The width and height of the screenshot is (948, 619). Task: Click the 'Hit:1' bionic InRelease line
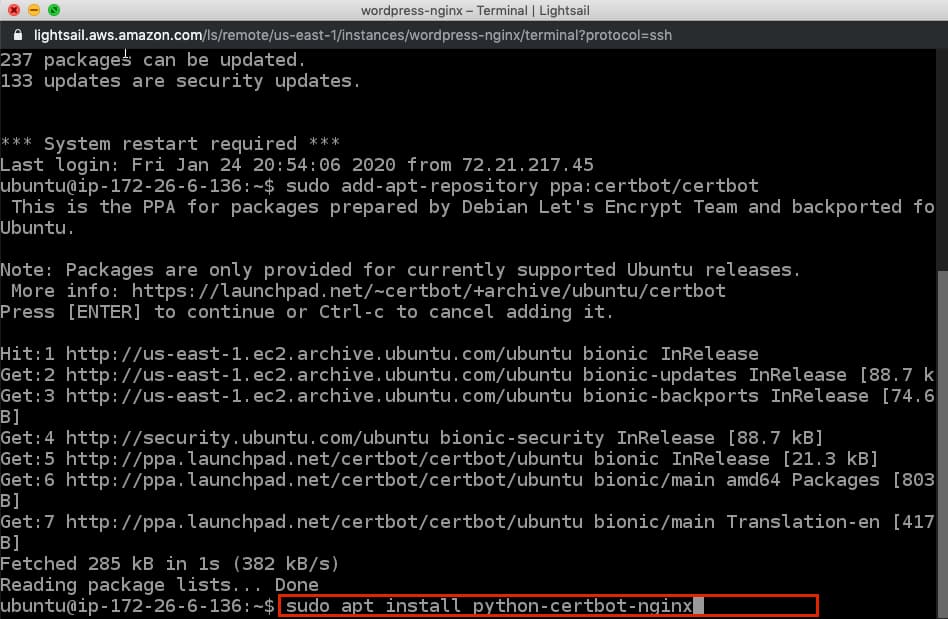pyautogui.click(x=379, y=354)
